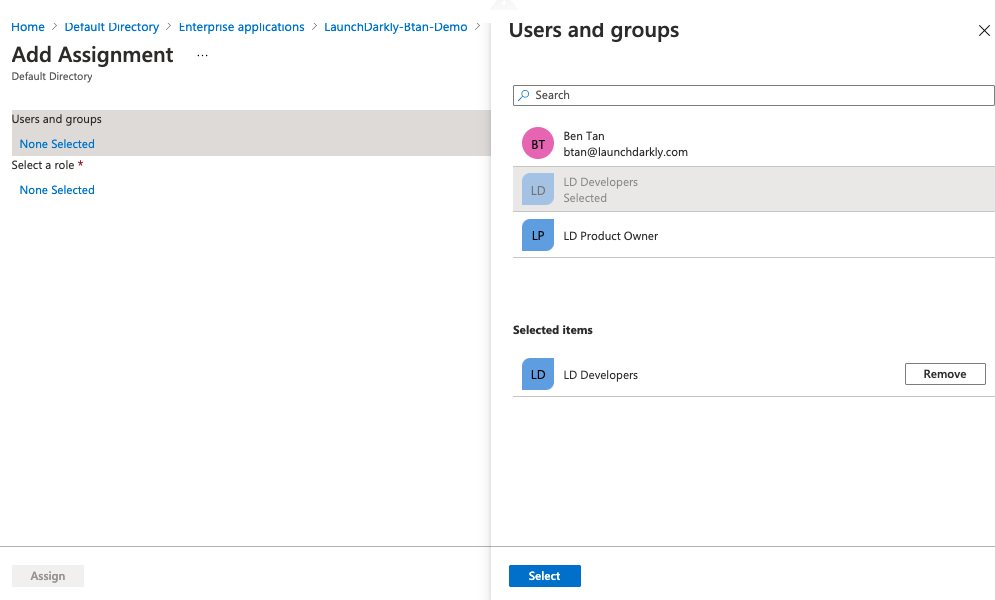This screenshot has height=600, width=995.
Task: Click the LD Developers group avatar icon
Action: click(538, 189)
